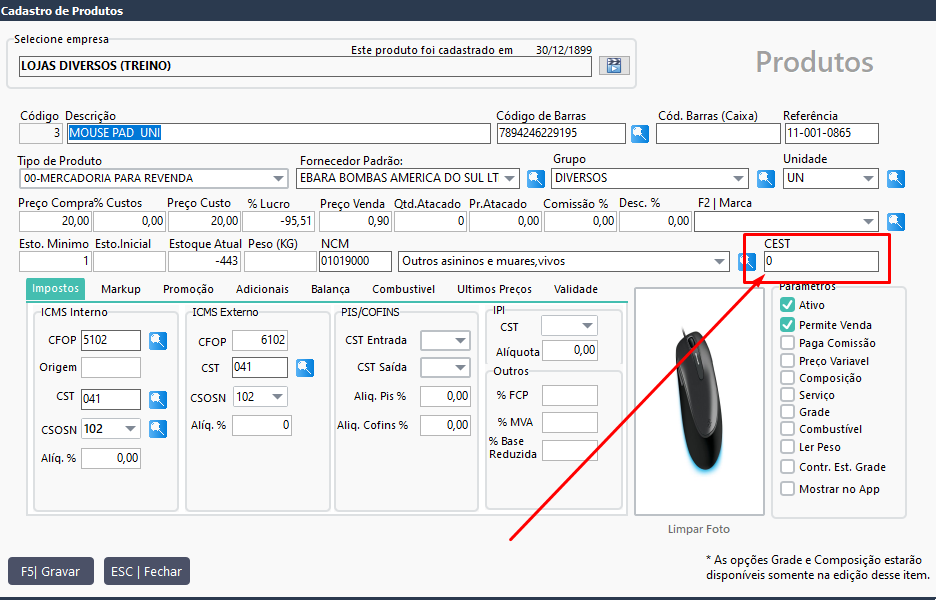Open the Promoção tab
This screenshot has width=936, height=600.
tap(188, 290)
